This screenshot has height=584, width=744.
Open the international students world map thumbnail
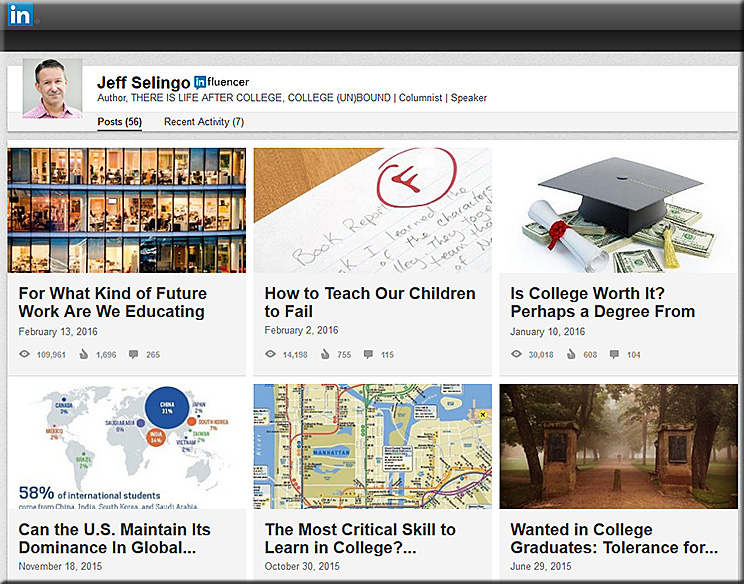[x=127, y=446]
